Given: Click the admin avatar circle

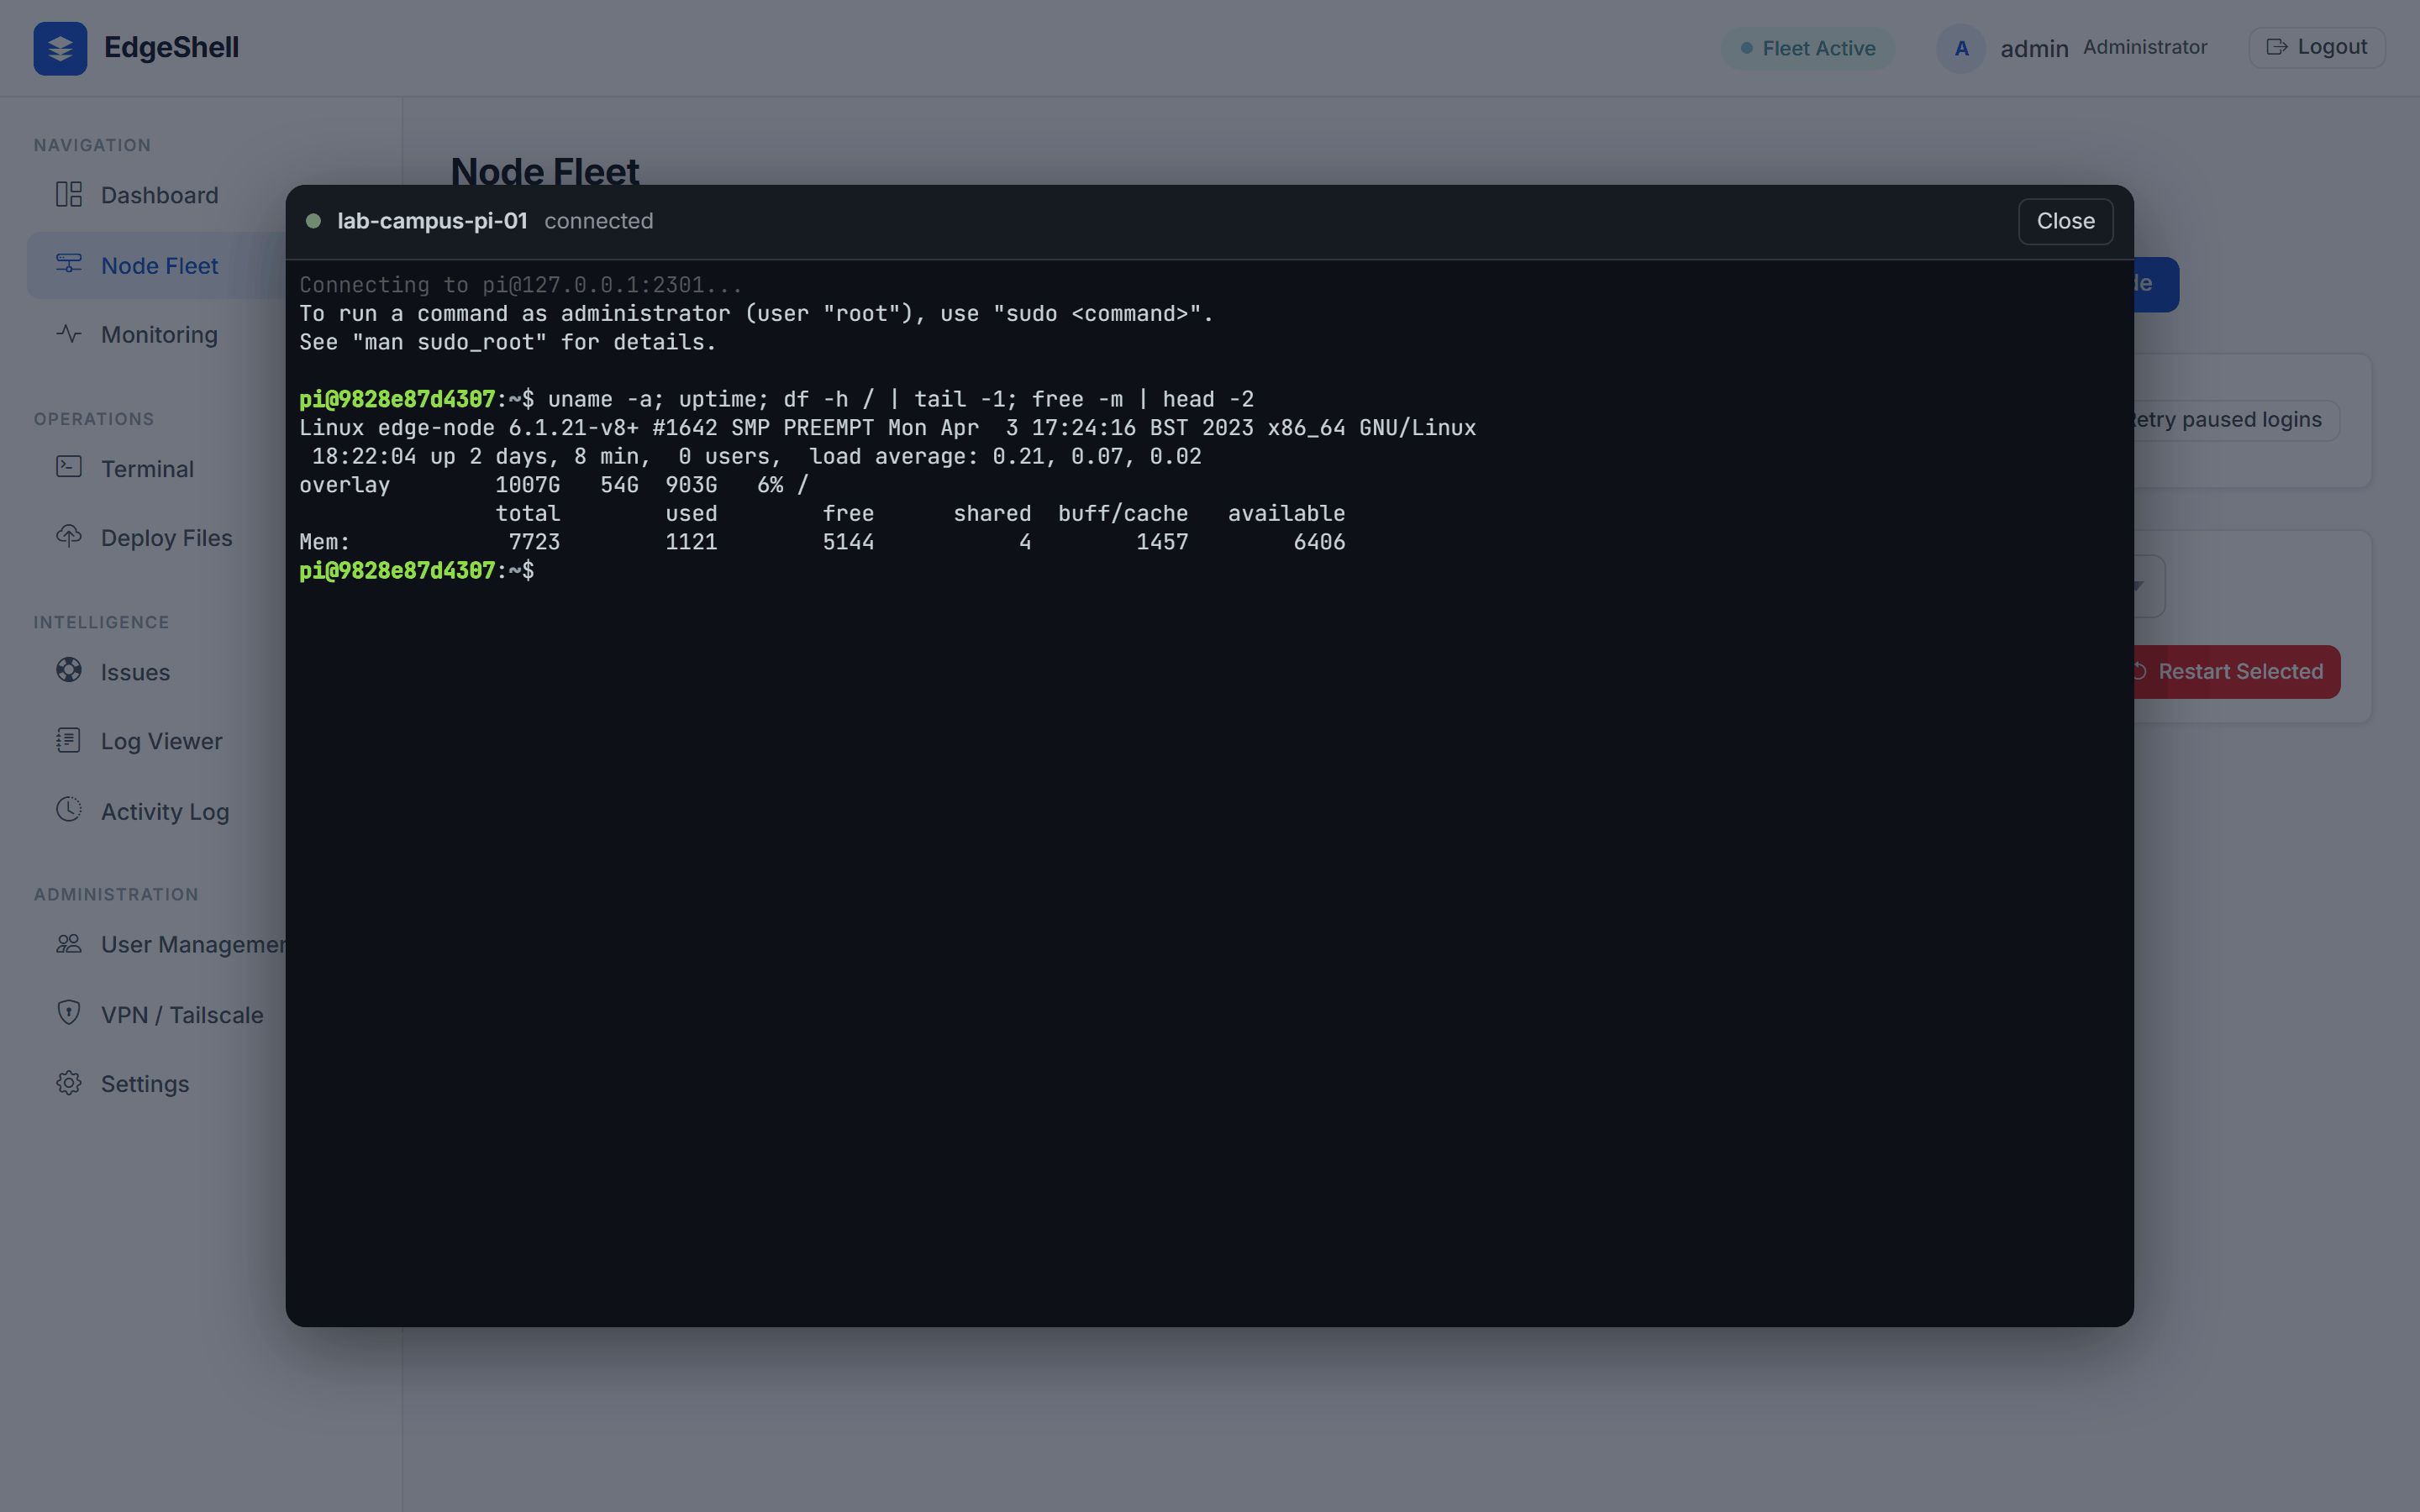Looking at the screenshot, I should point(1961,48).
